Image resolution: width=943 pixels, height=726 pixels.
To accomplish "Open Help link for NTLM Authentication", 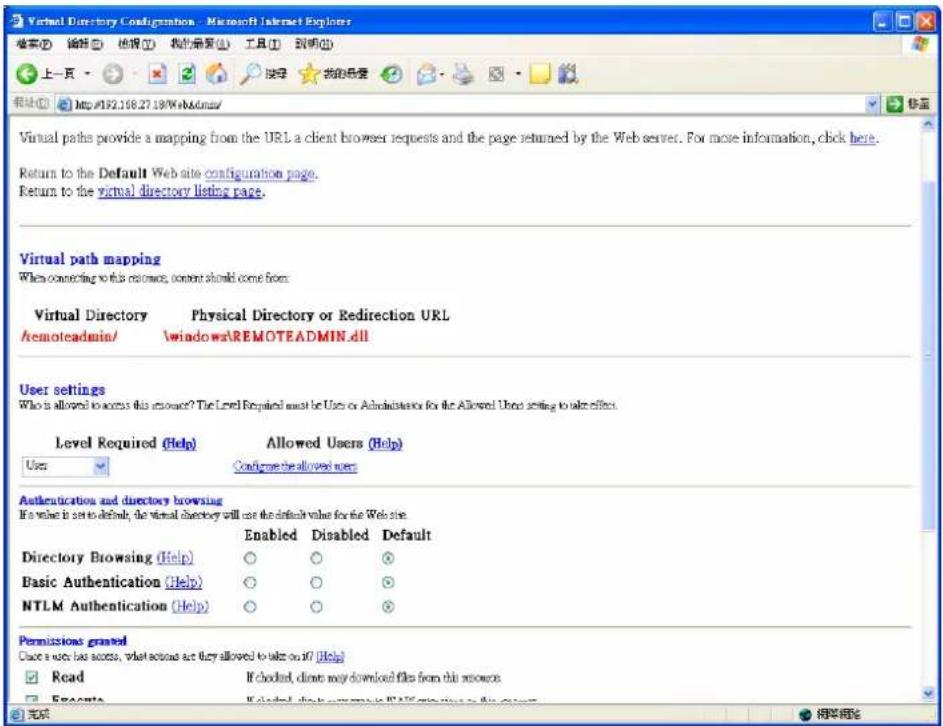I will (x=190, y=606).
